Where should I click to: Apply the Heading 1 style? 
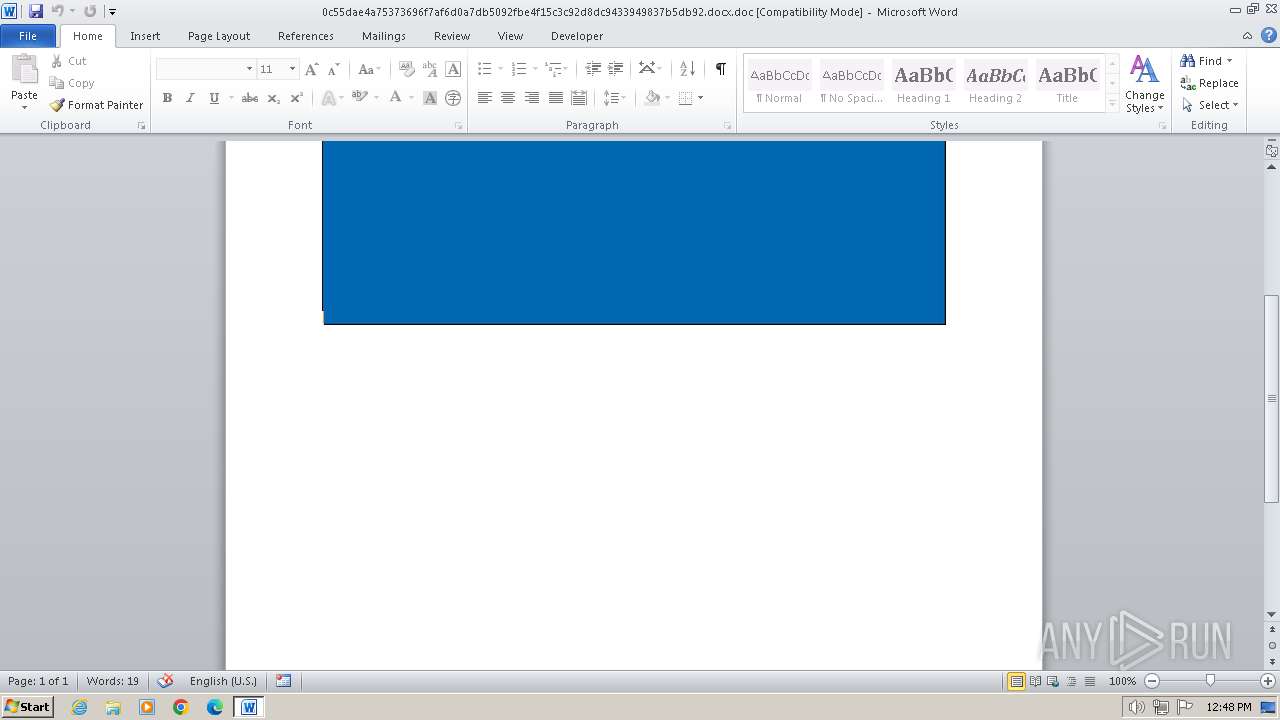tap(923, 83)
